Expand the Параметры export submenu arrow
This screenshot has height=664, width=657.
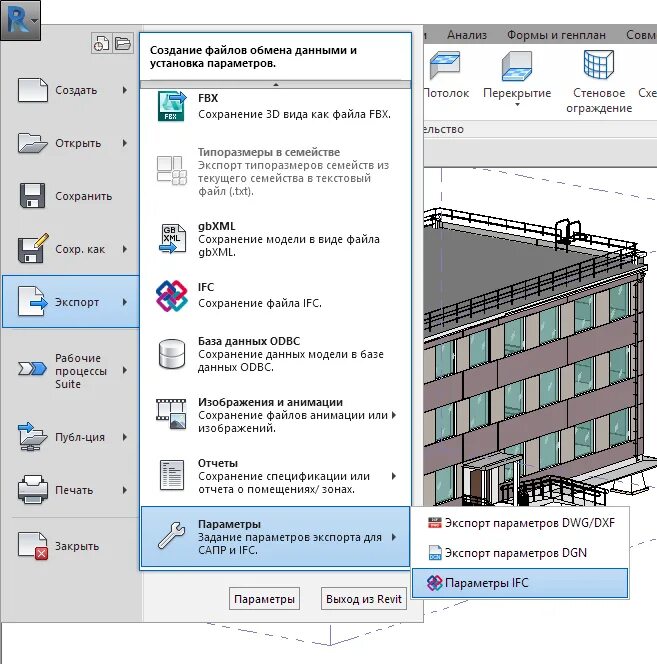394,537
